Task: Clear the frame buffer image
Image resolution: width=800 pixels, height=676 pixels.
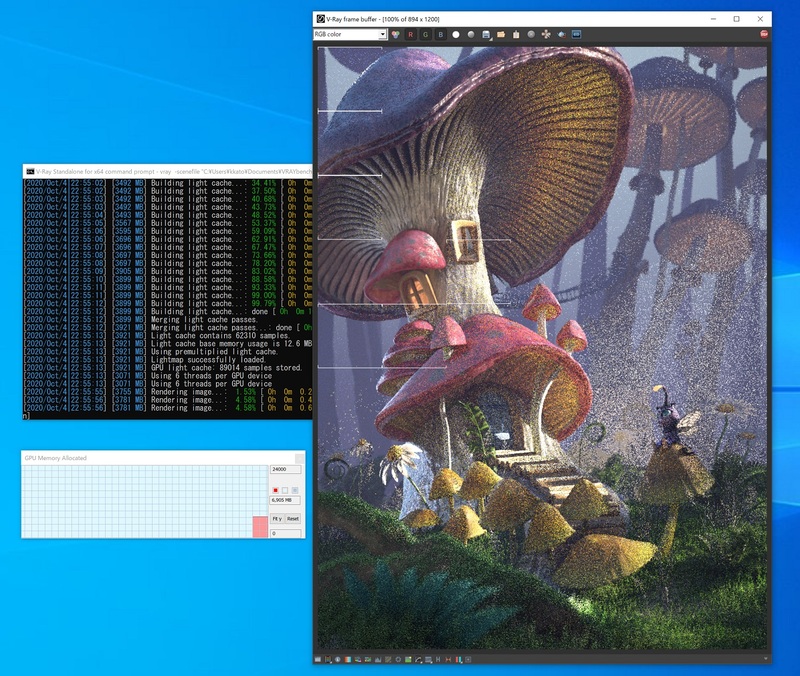Action: tap(516, 34)
